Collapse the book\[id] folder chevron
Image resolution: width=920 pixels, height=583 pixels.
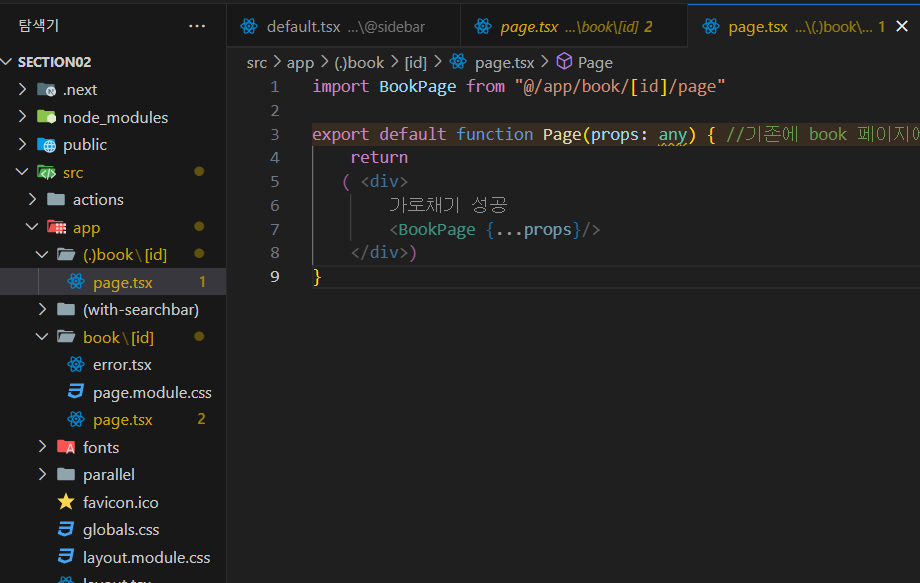(42, 337)
